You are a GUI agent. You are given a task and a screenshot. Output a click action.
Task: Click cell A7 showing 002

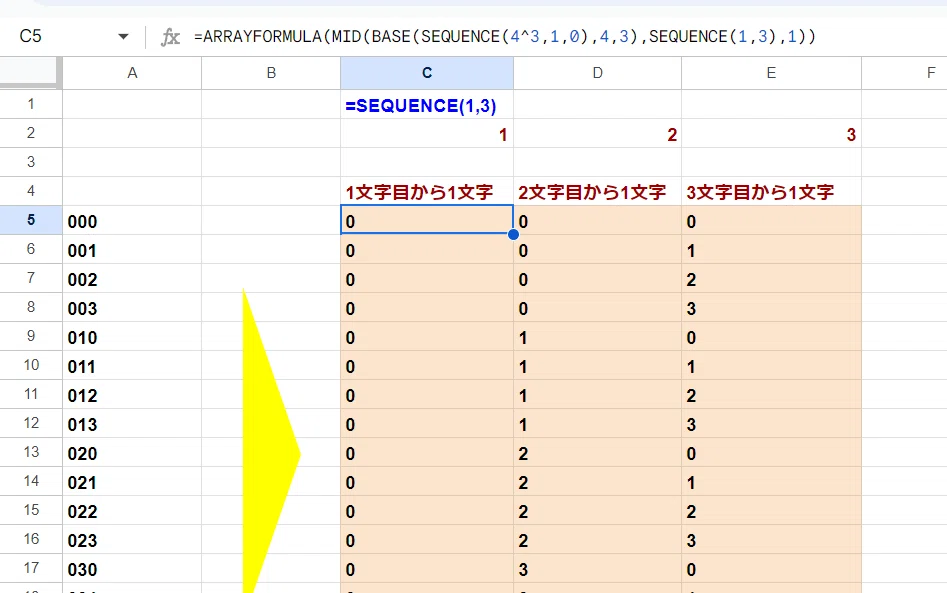click(132, 278)
